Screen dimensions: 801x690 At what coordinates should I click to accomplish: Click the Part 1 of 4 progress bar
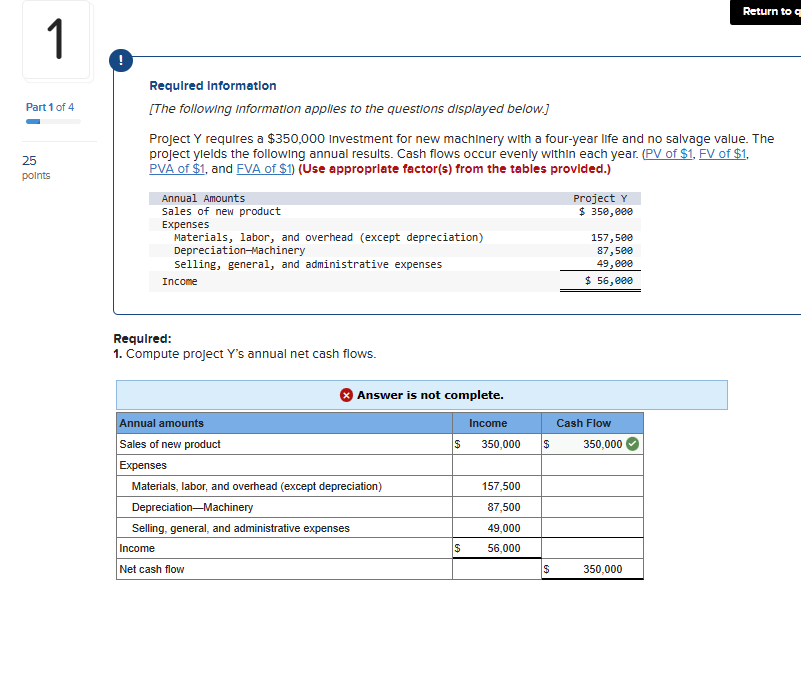point(53,122)
